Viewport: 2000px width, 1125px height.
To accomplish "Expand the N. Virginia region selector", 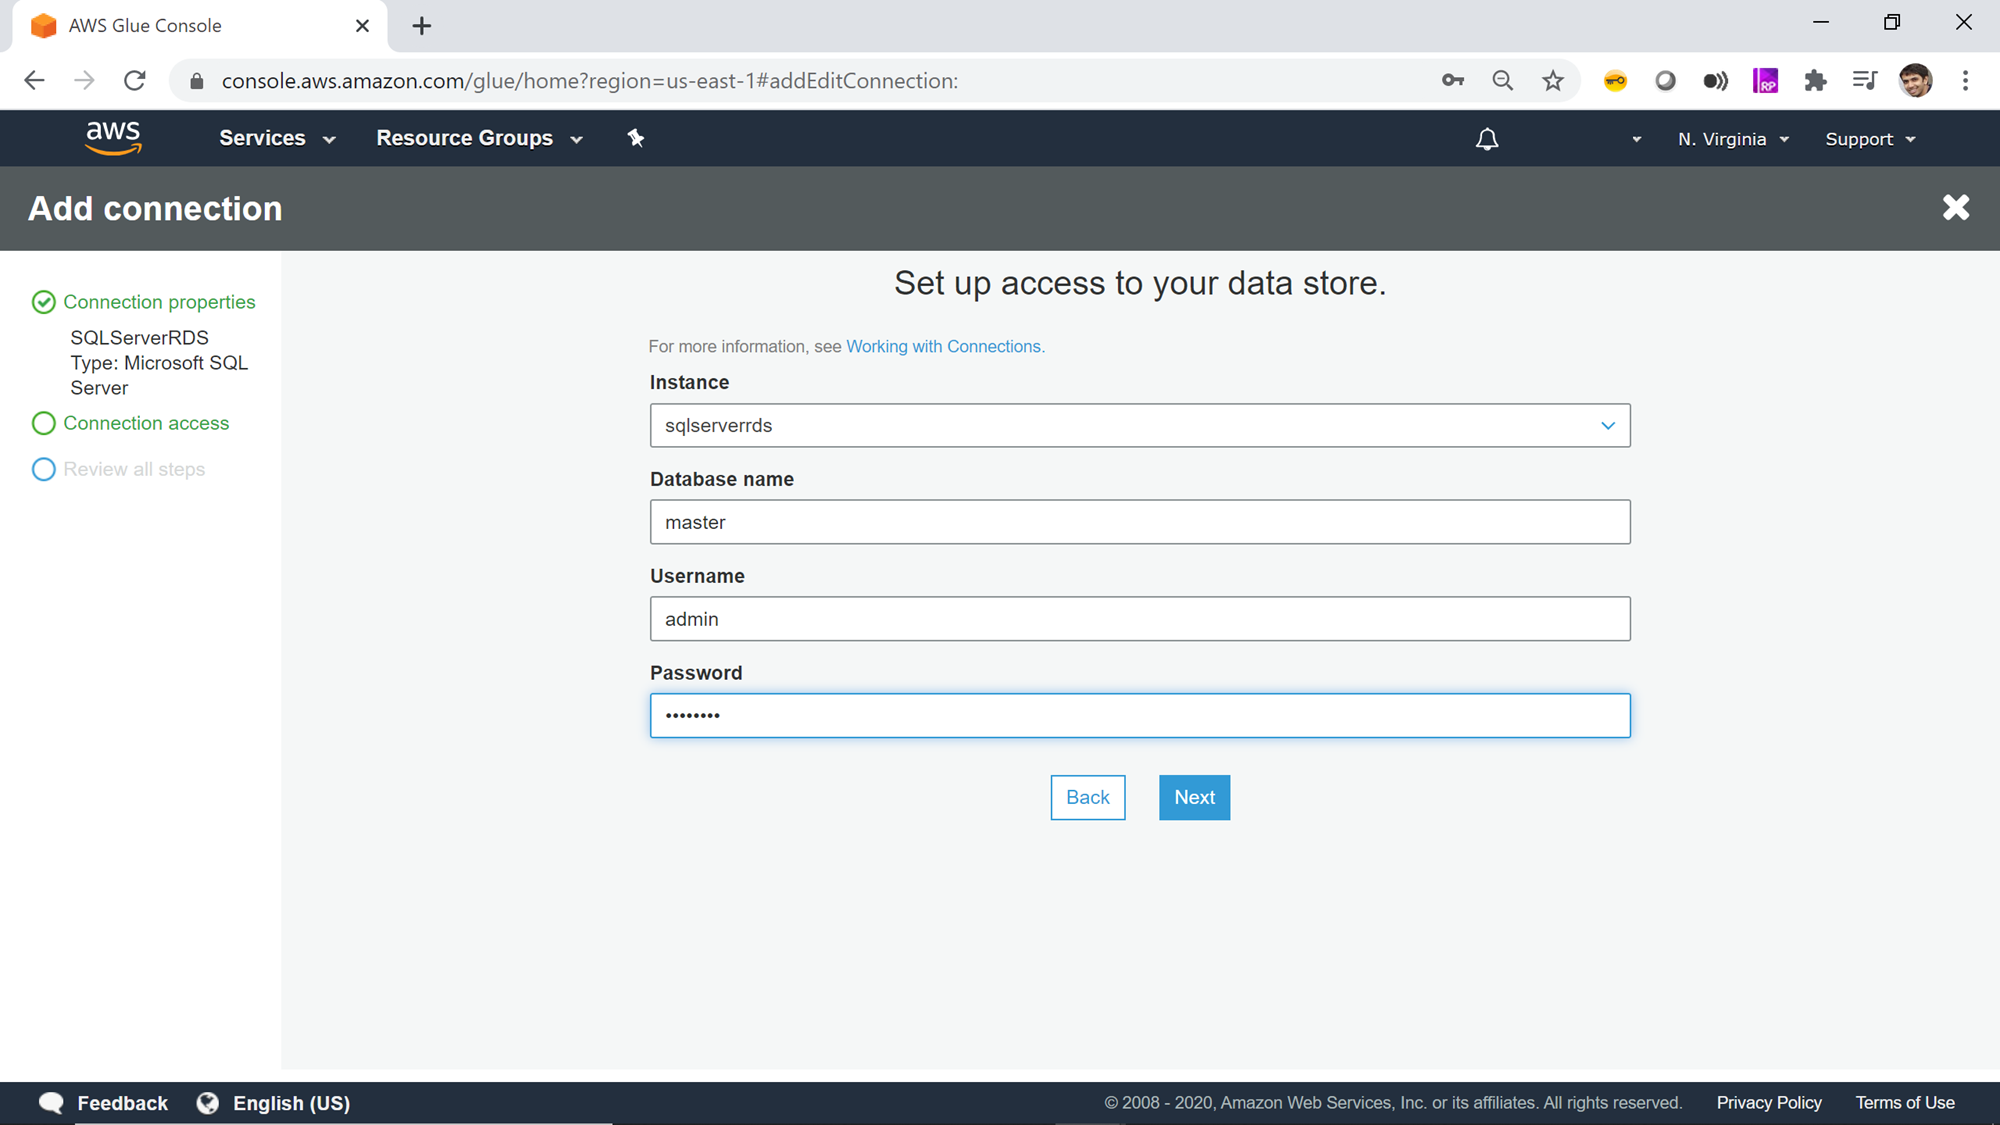I will [1733, 139].
